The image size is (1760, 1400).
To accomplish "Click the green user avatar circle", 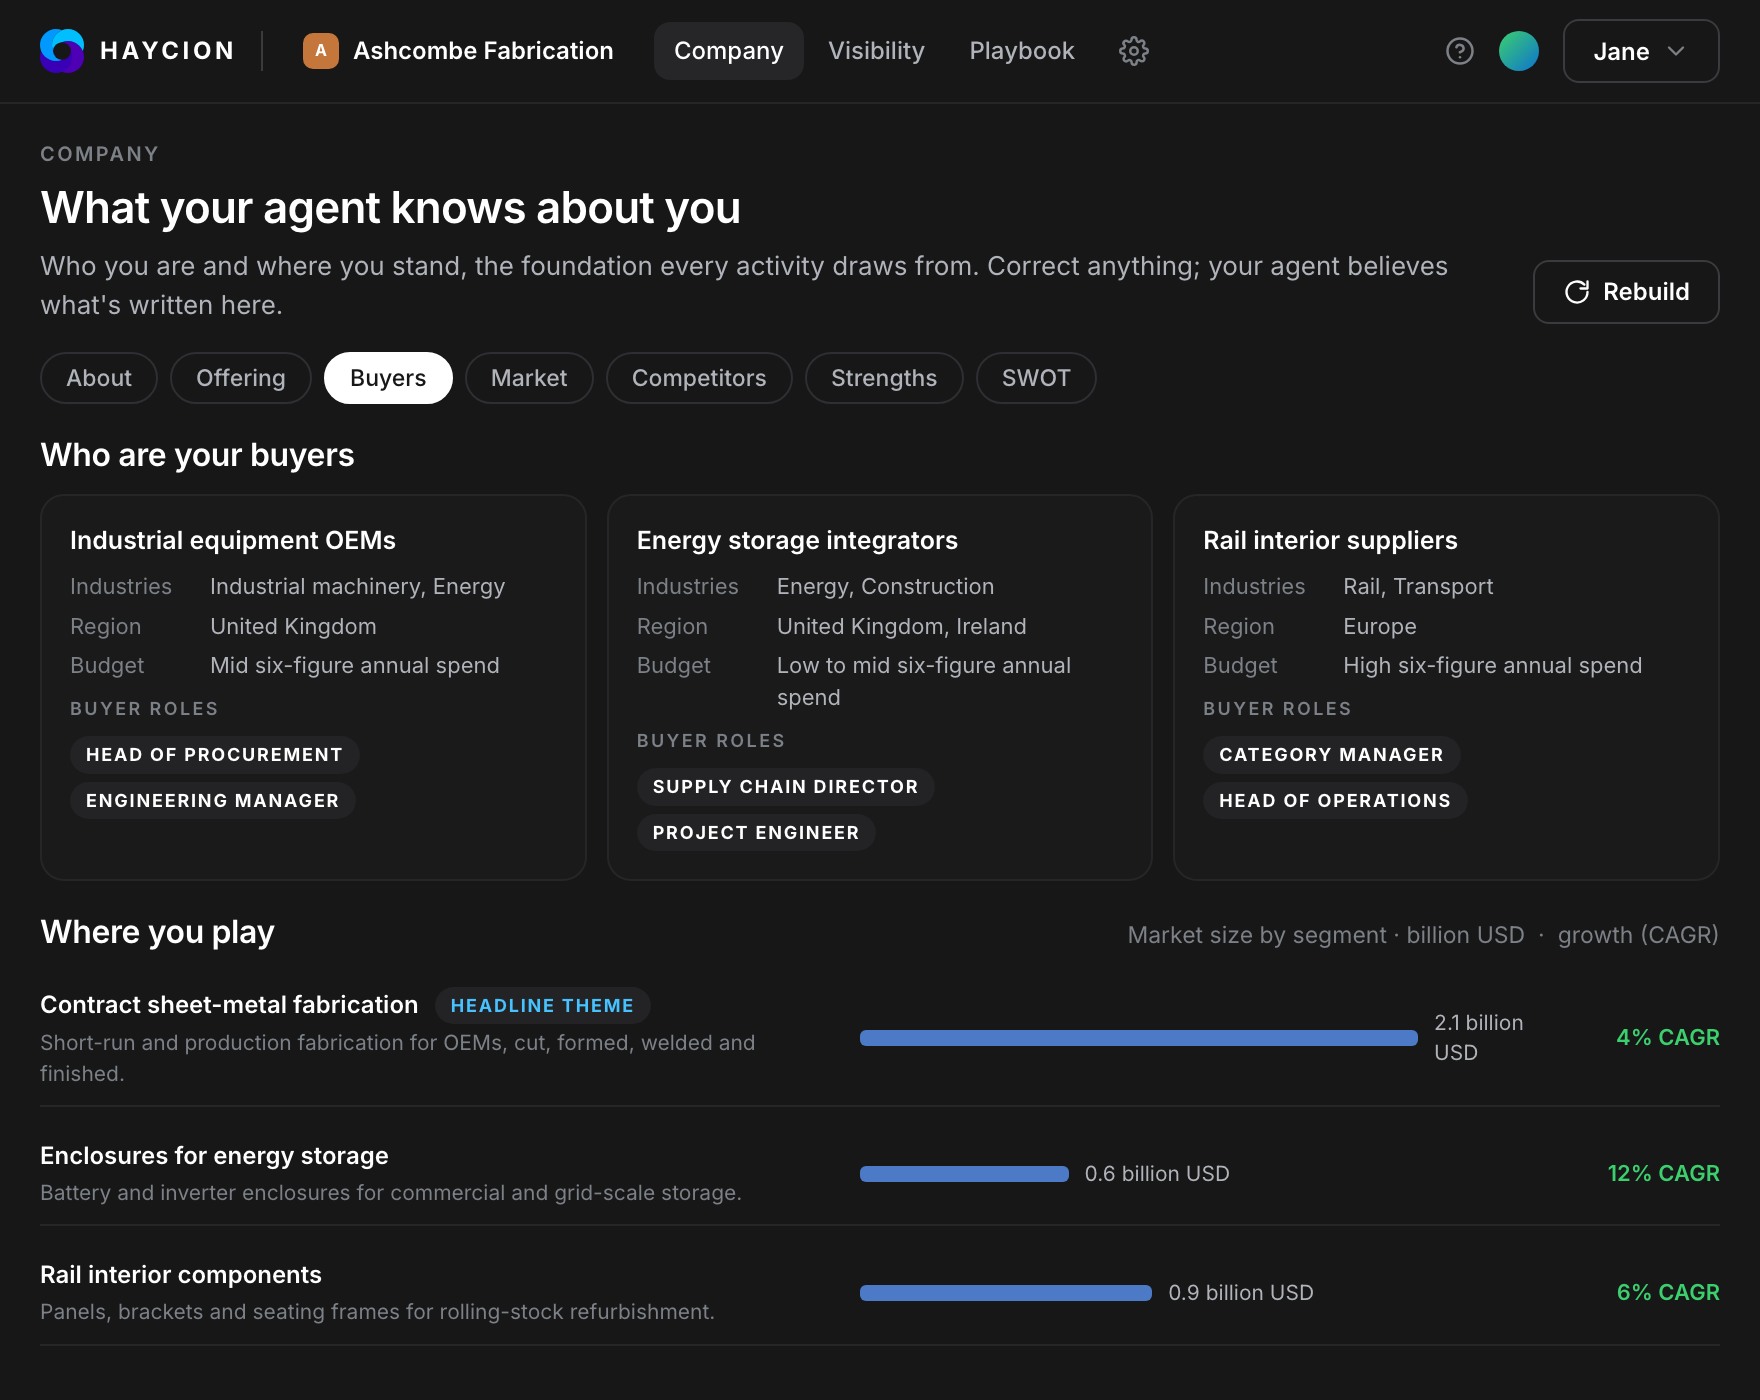I will click(1519, 51).
